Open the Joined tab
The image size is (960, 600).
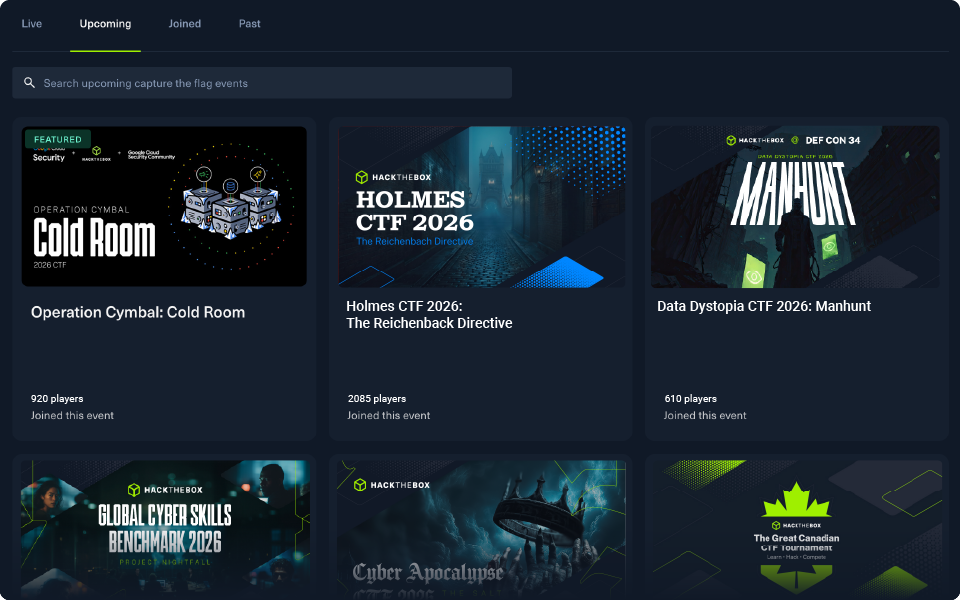pos(185,24)
